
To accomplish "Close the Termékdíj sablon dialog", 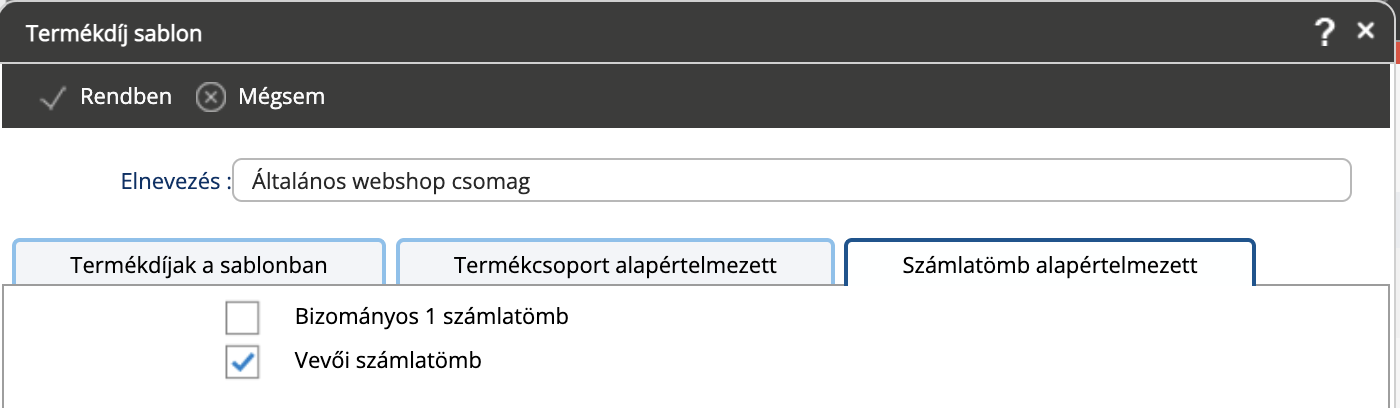I will click(x=1366, y=31).
